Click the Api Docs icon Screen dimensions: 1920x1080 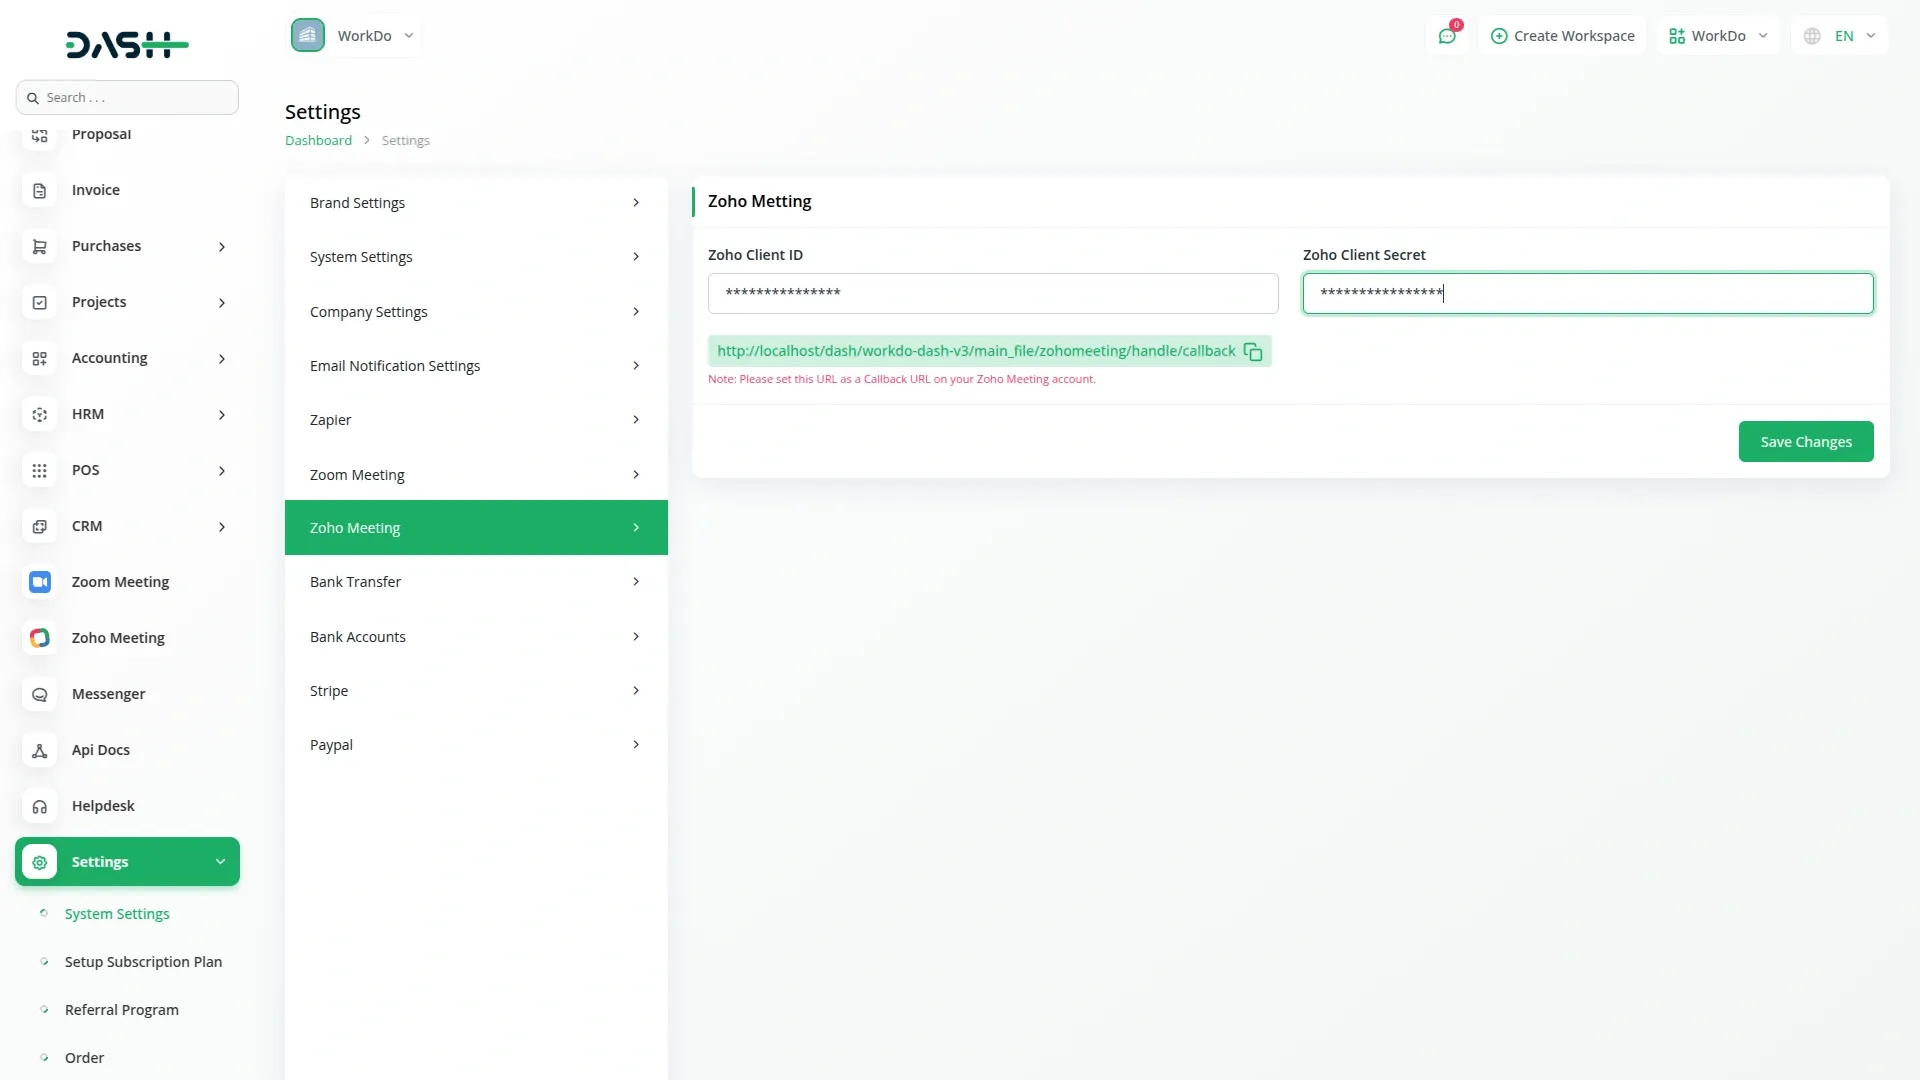pyautogui.click(x=39, y=750)
